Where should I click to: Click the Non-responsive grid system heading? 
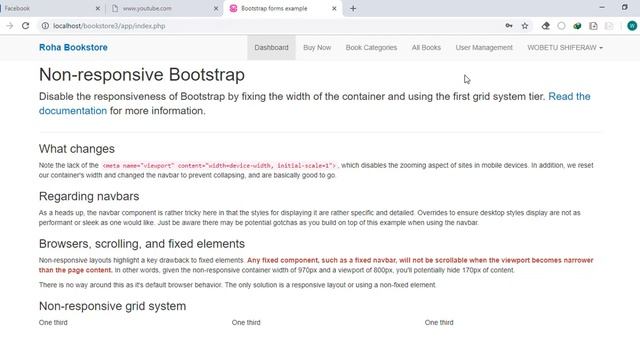click(x=112, y=306)
